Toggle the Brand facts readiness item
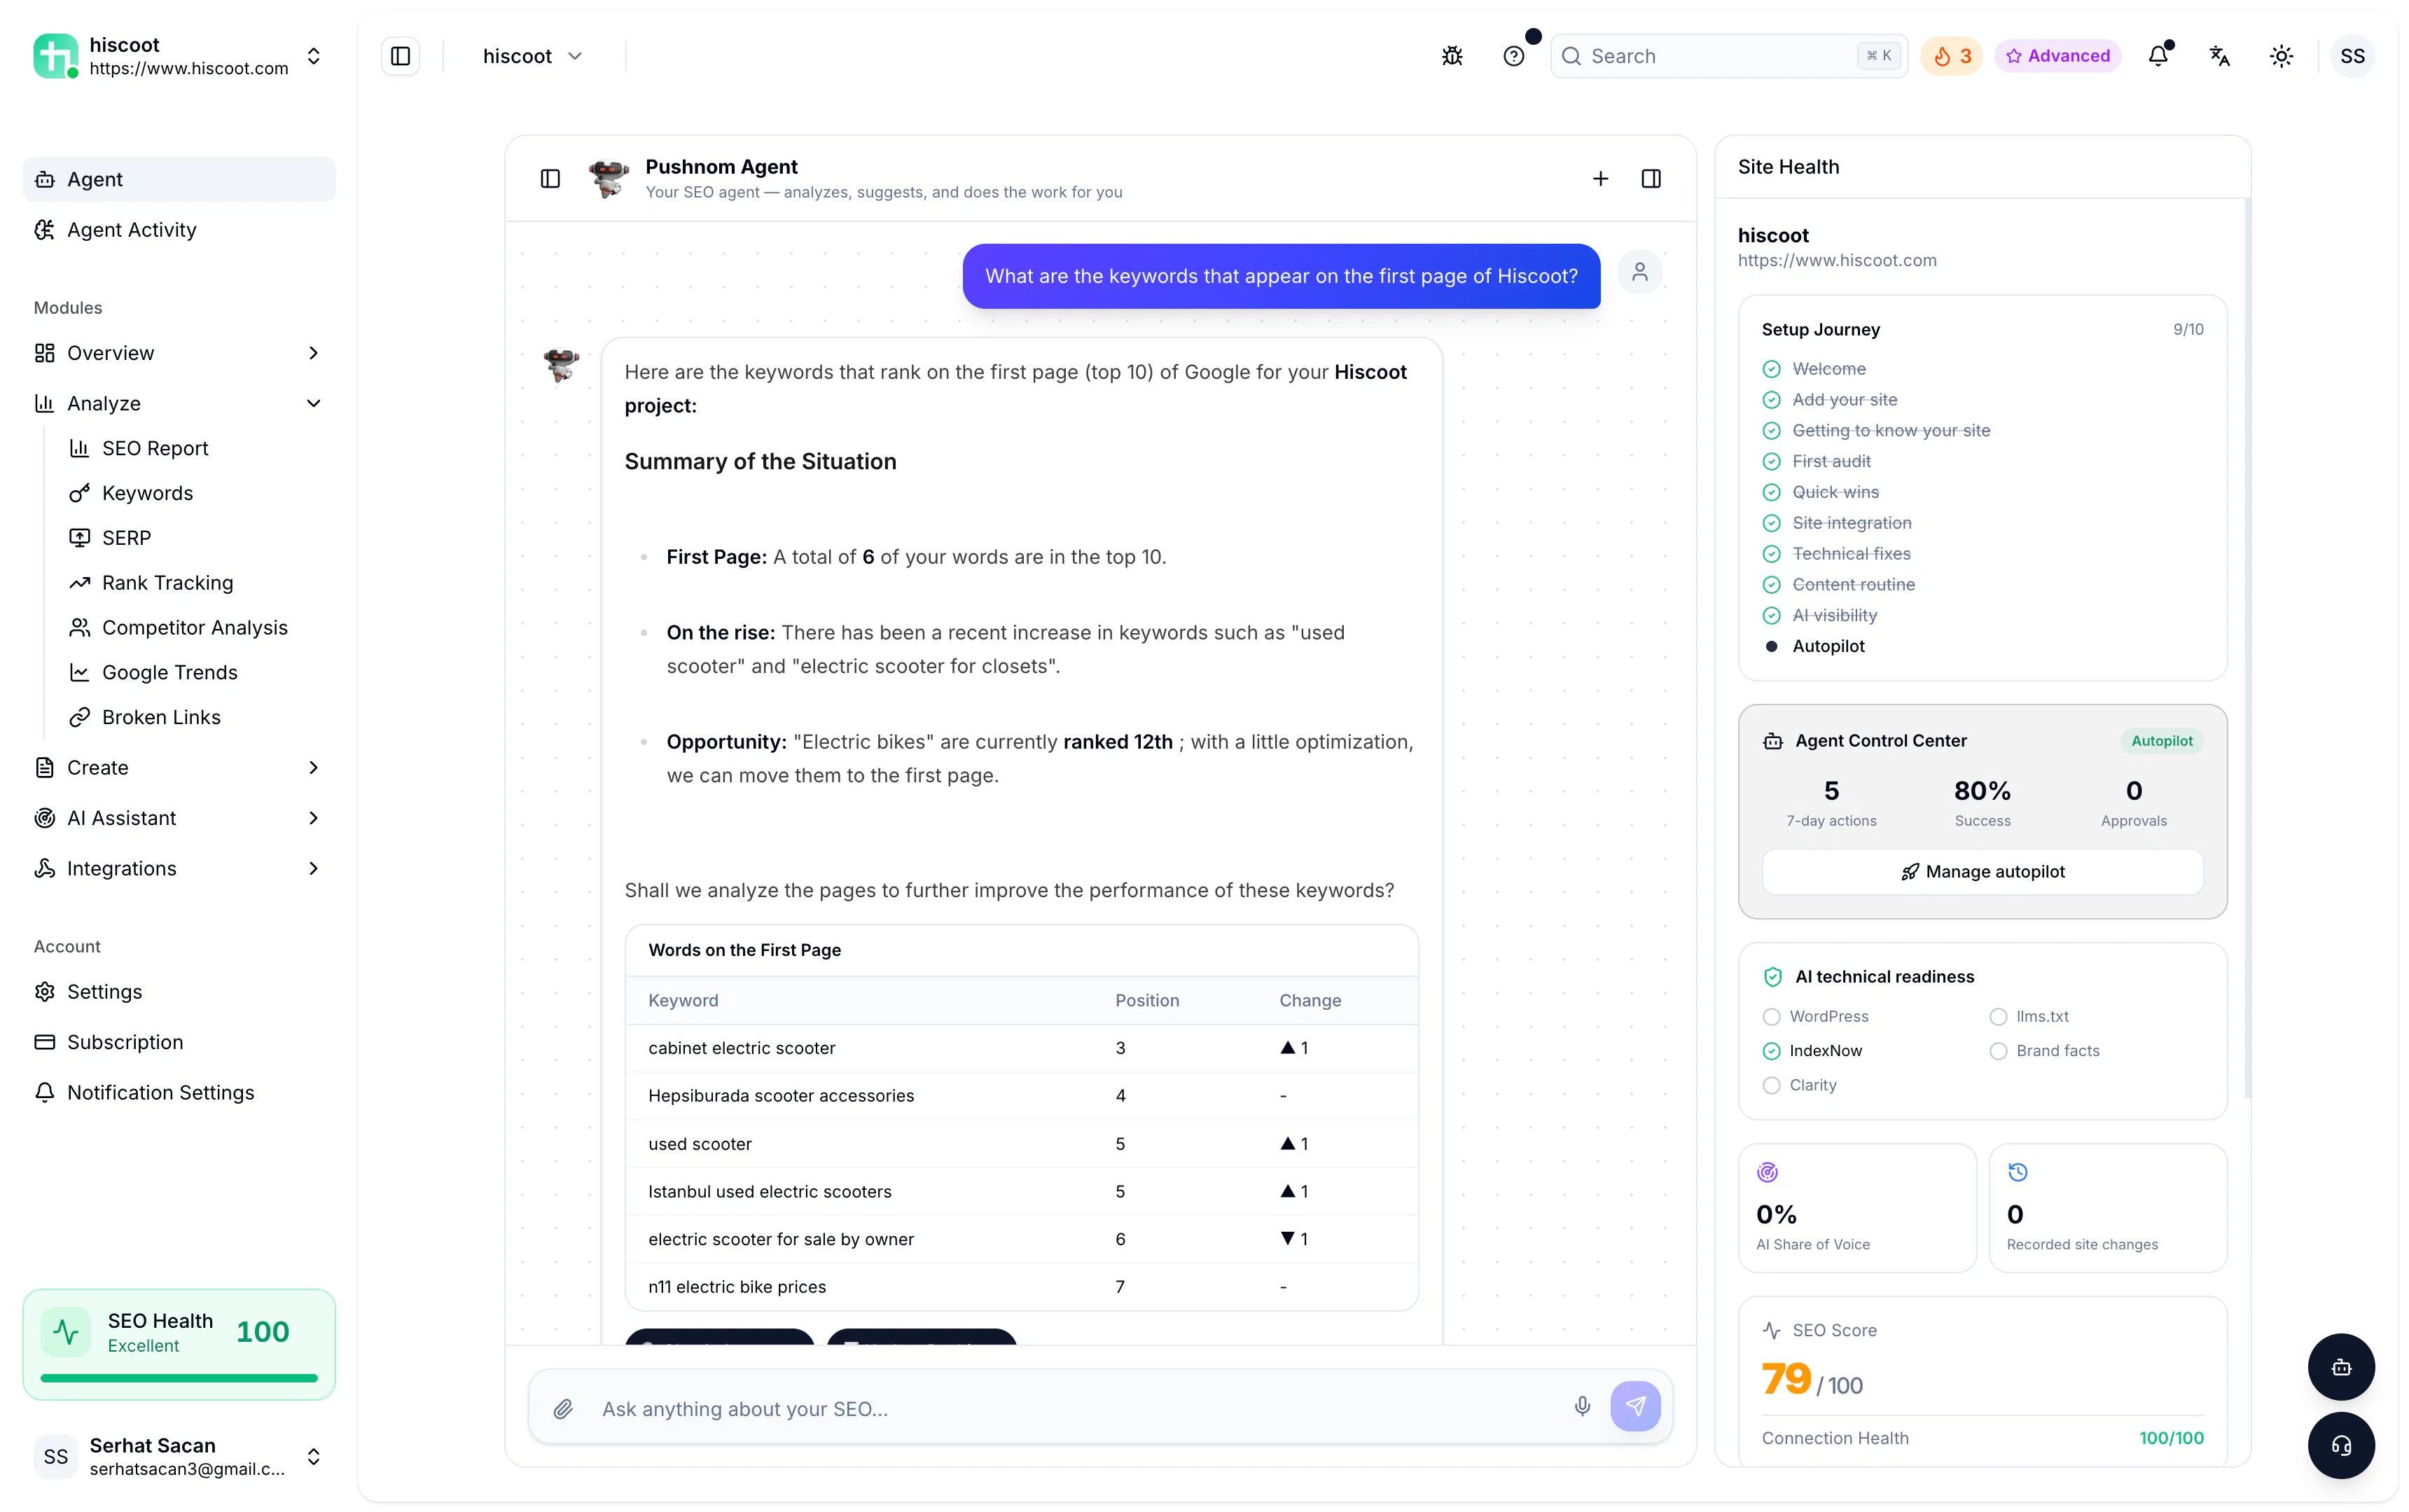 point(2044,1050)
